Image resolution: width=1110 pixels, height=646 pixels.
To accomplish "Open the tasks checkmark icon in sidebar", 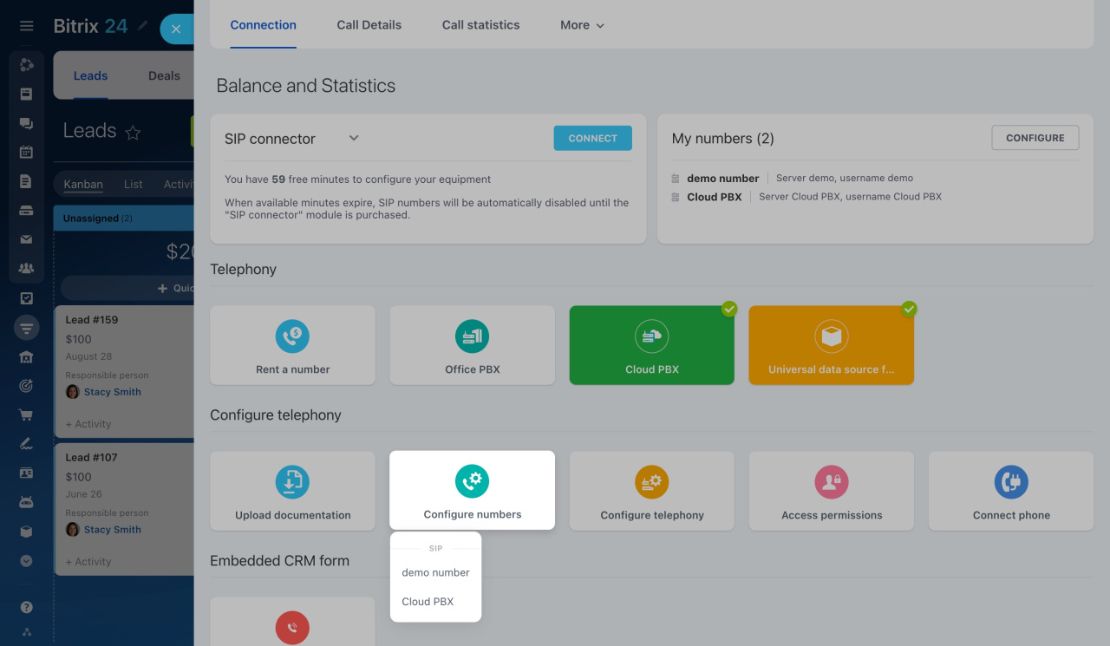I will point(26,298).
